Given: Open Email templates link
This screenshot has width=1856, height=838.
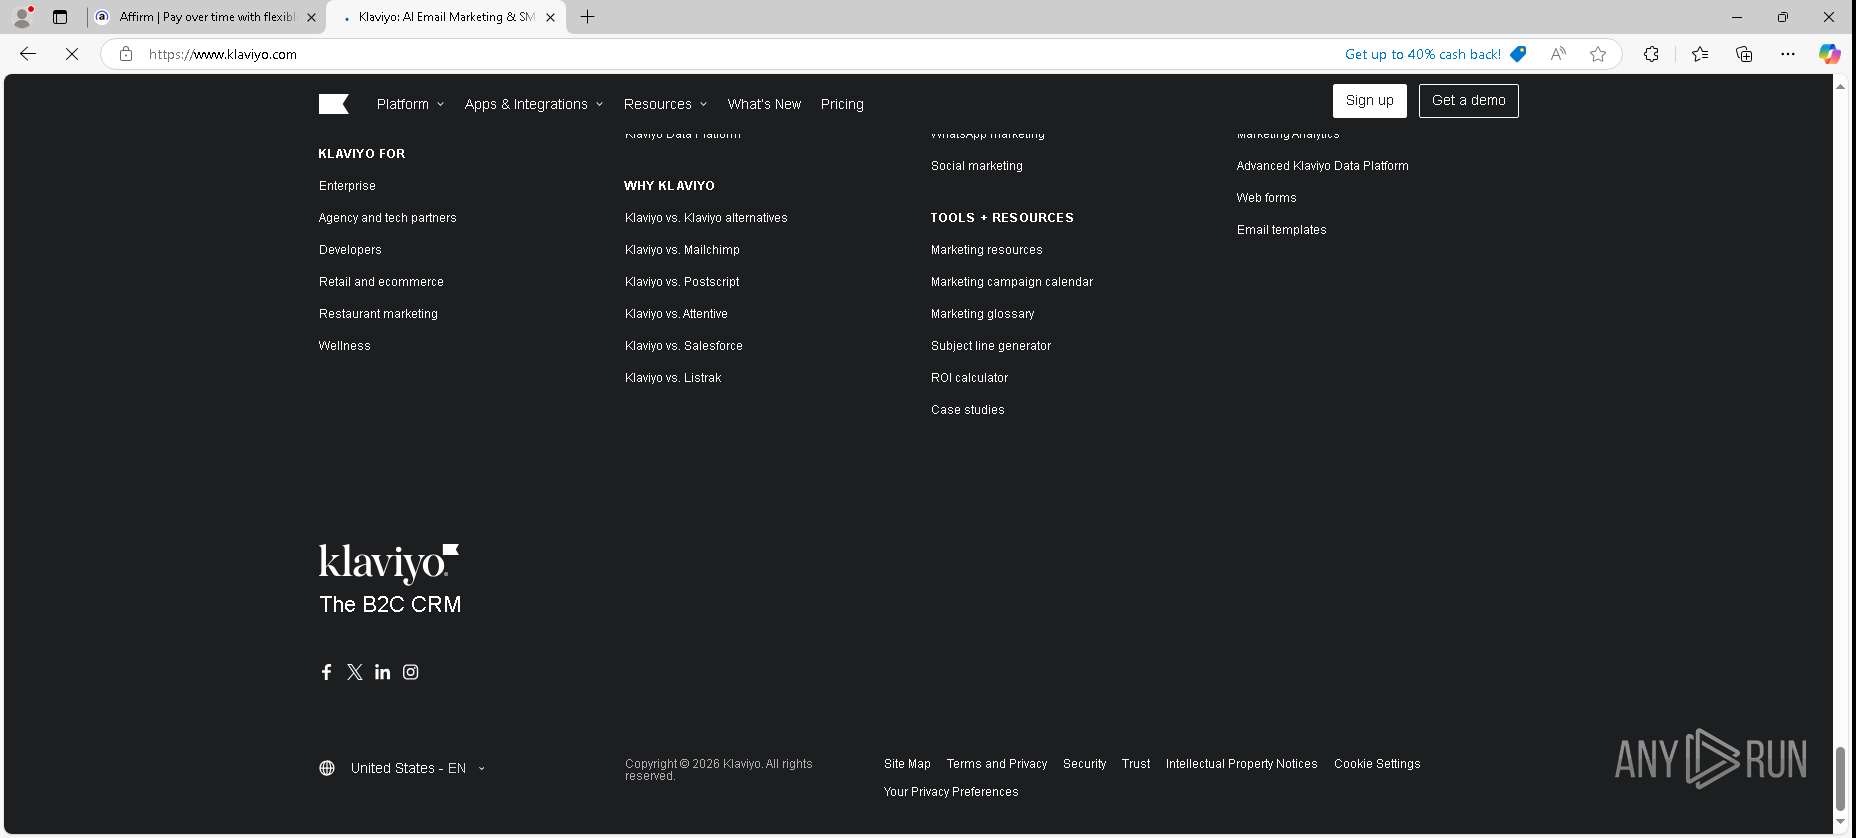Looking at the screenshot, I should 1281,230.
